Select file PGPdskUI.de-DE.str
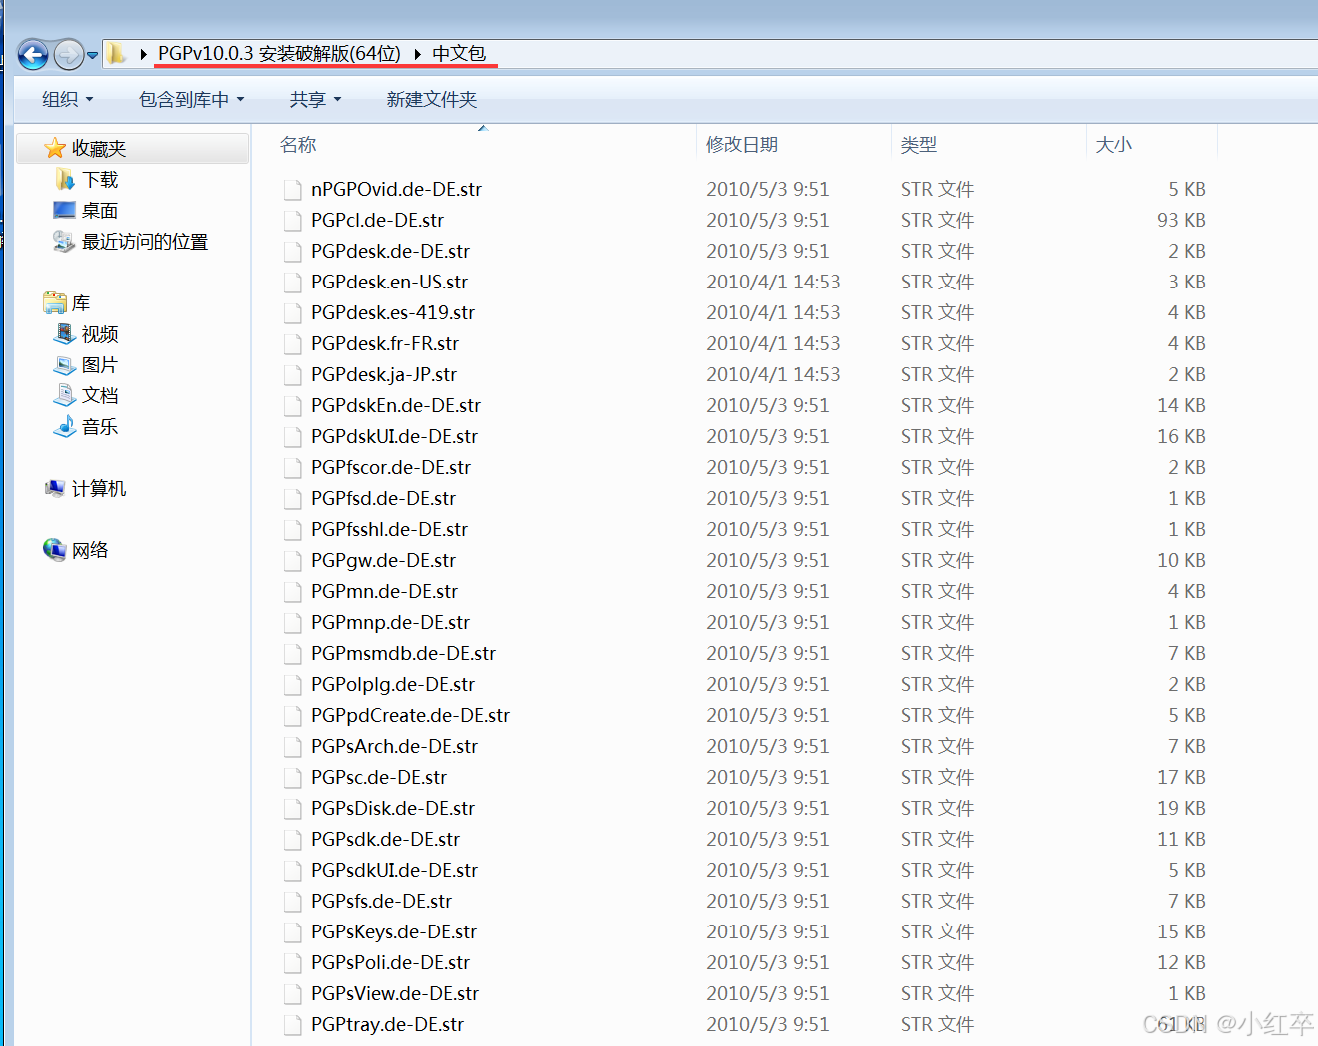The image size is (1318, 1046). (395, 437)
